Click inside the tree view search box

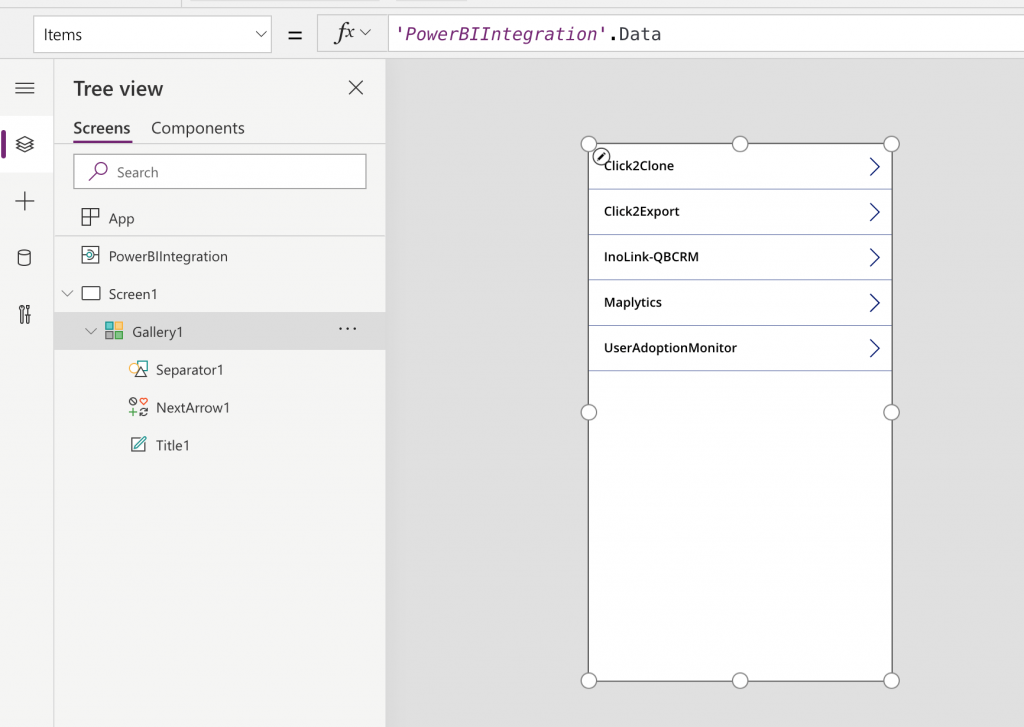tap(219, 171)
